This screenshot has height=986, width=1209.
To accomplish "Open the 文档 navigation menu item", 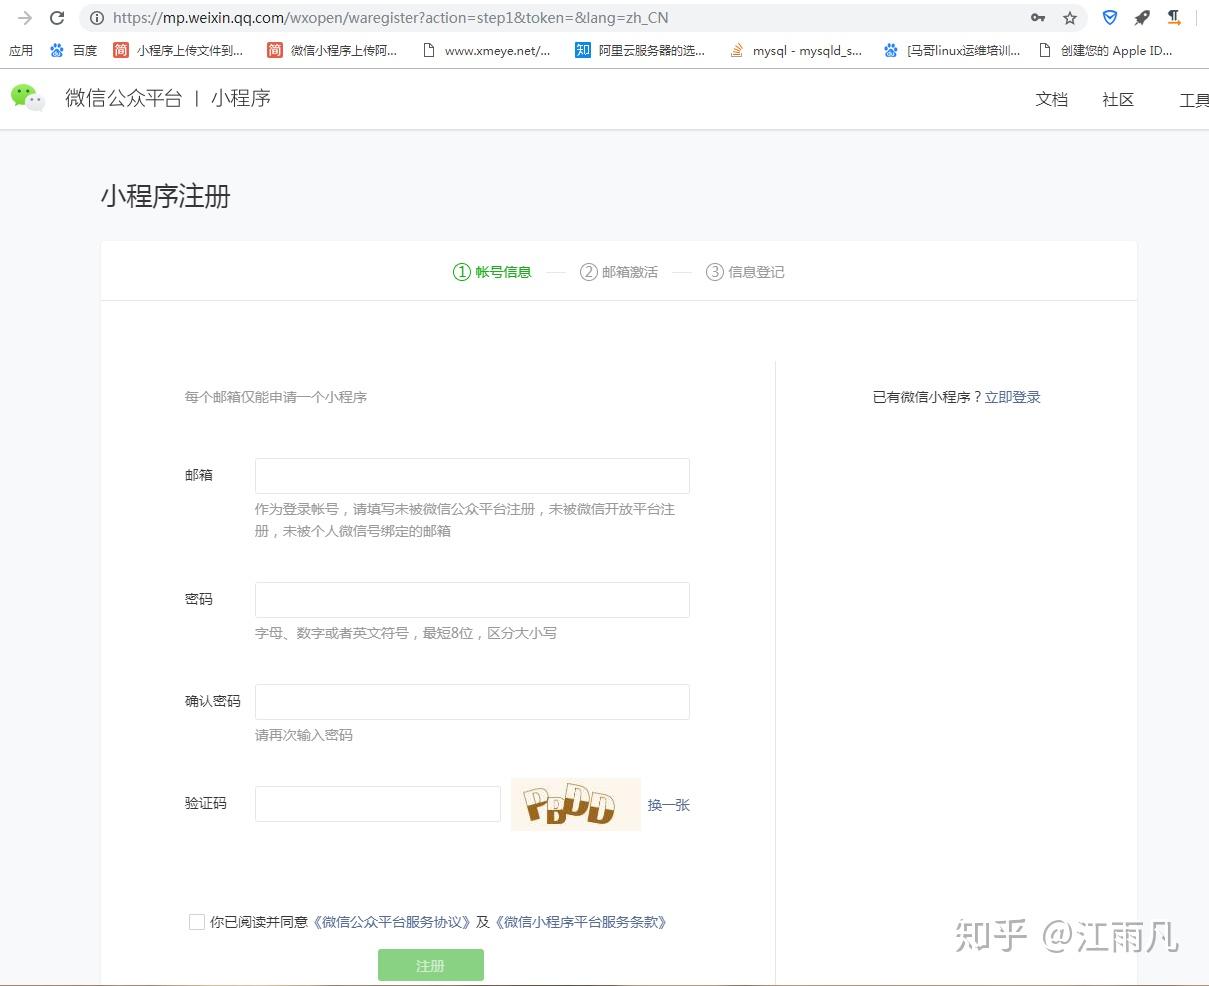I will (1051, 99).
